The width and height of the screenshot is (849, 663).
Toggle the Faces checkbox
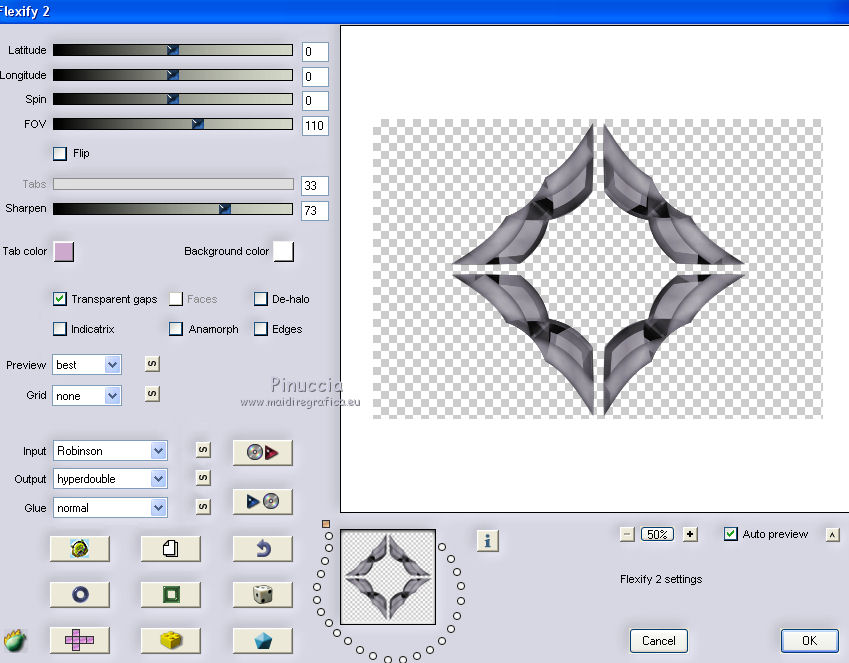(175, 299)
